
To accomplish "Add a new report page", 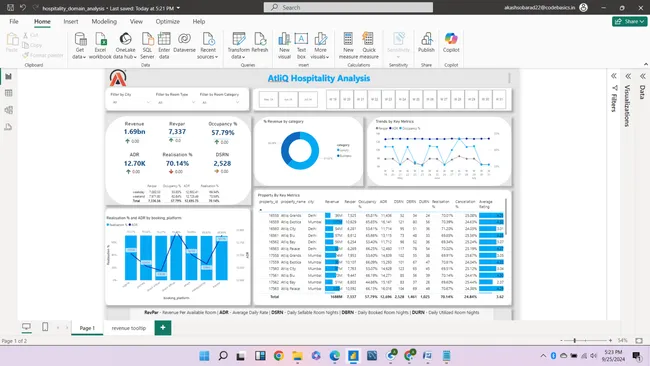I will pos(163,328).
